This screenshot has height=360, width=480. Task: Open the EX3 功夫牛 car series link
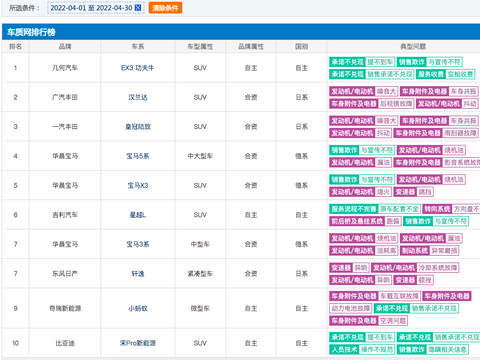coord(138,68)
